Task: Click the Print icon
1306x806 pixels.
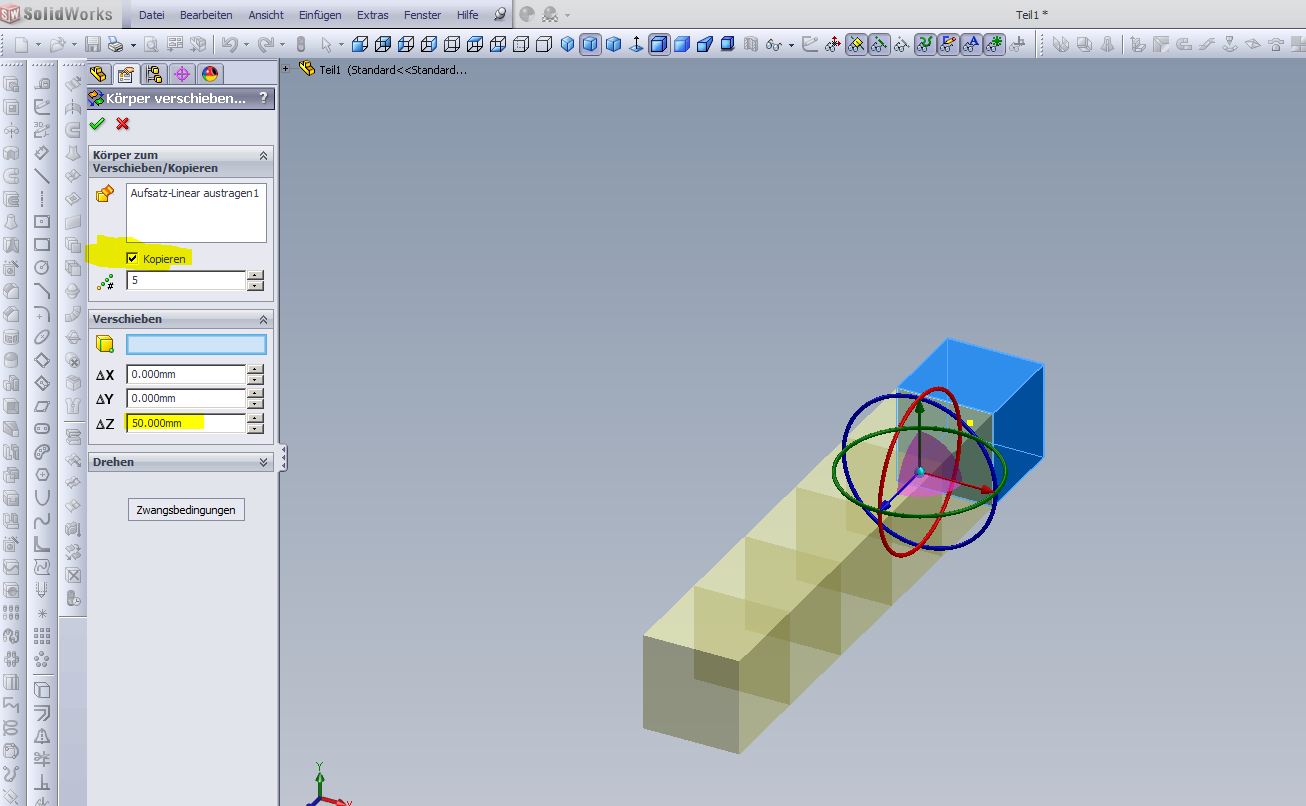Action: click(x=115, y=44)
